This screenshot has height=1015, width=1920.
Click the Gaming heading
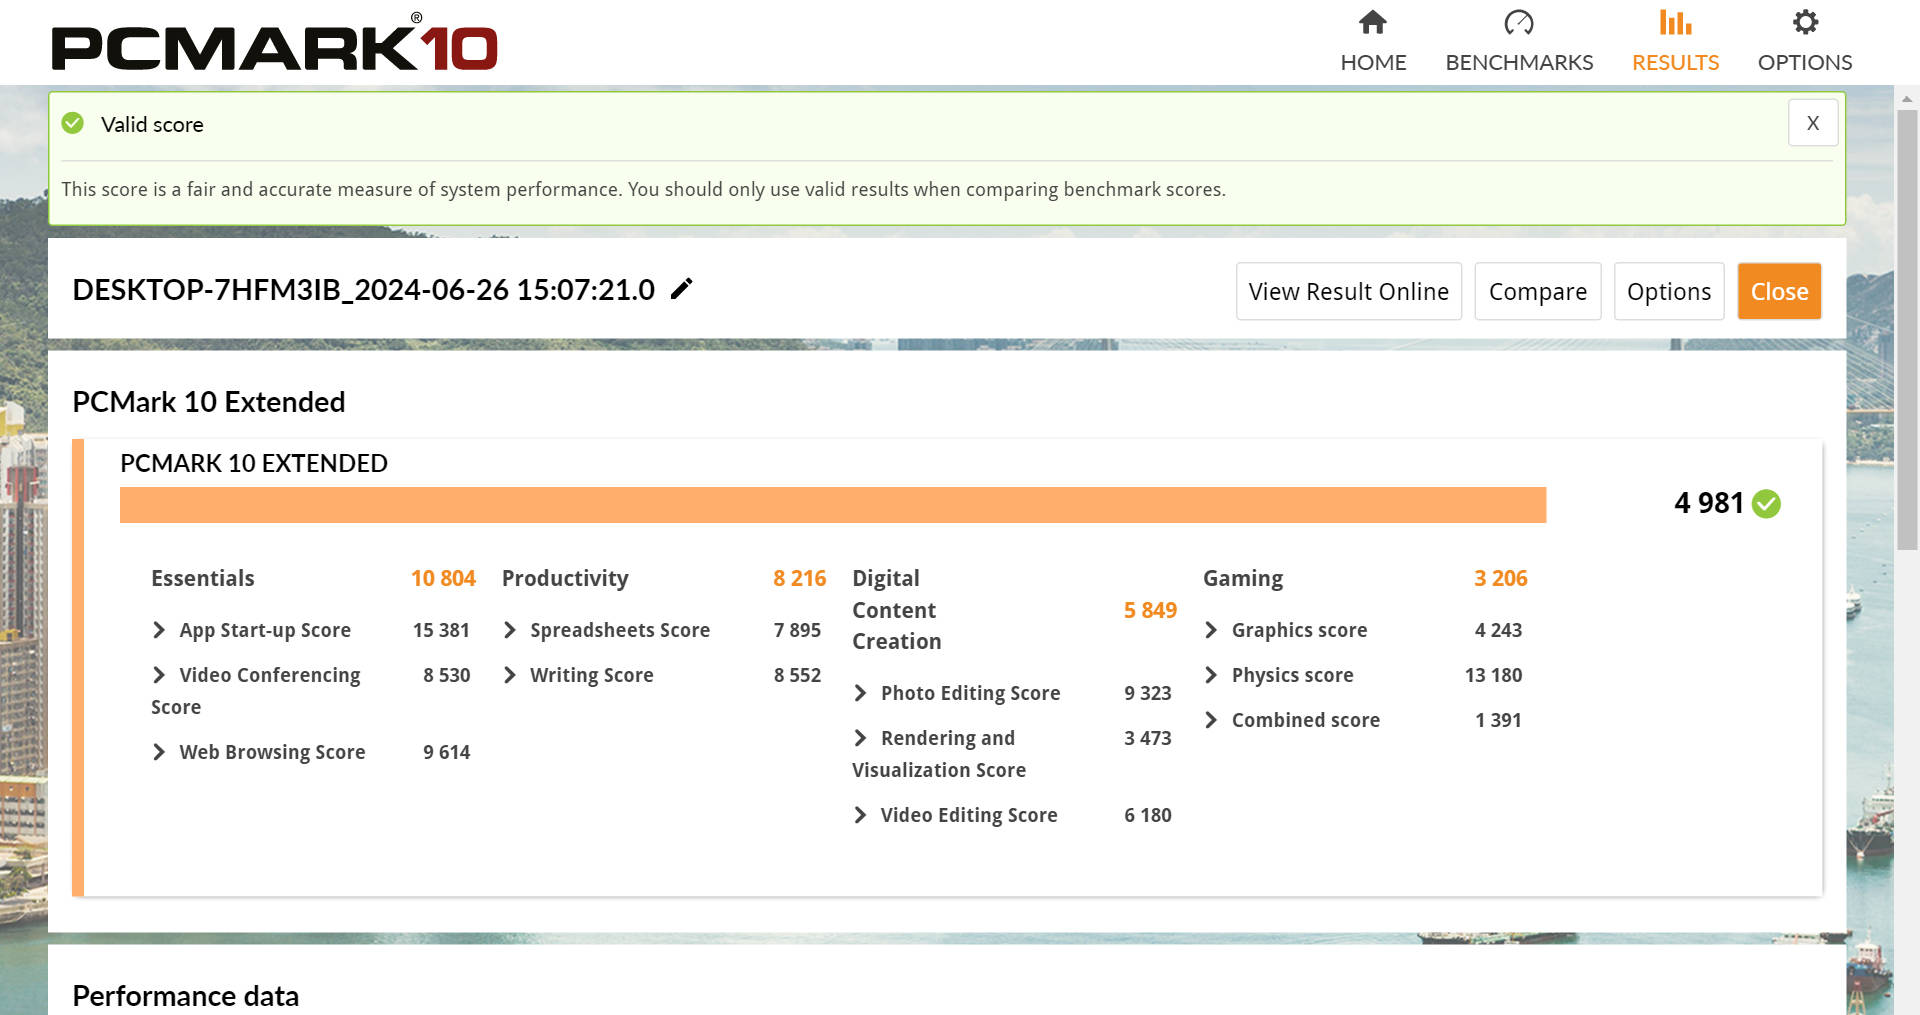coord(1243,578)
